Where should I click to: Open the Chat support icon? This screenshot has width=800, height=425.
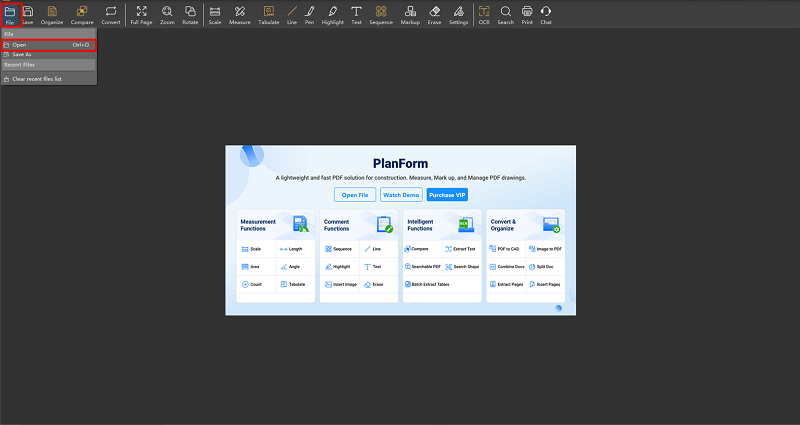coord(546,15)
